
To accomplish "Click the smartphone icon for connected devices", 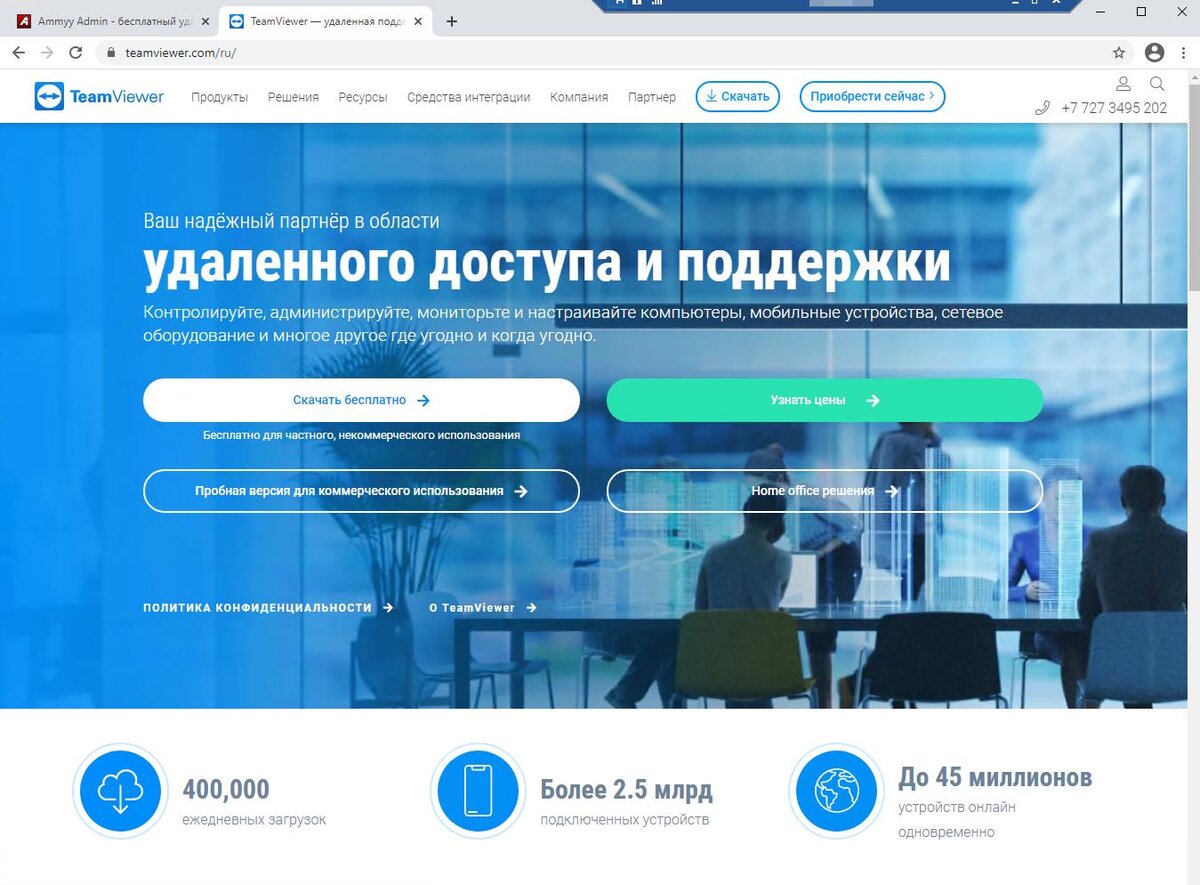I will (x=478, y=791).
